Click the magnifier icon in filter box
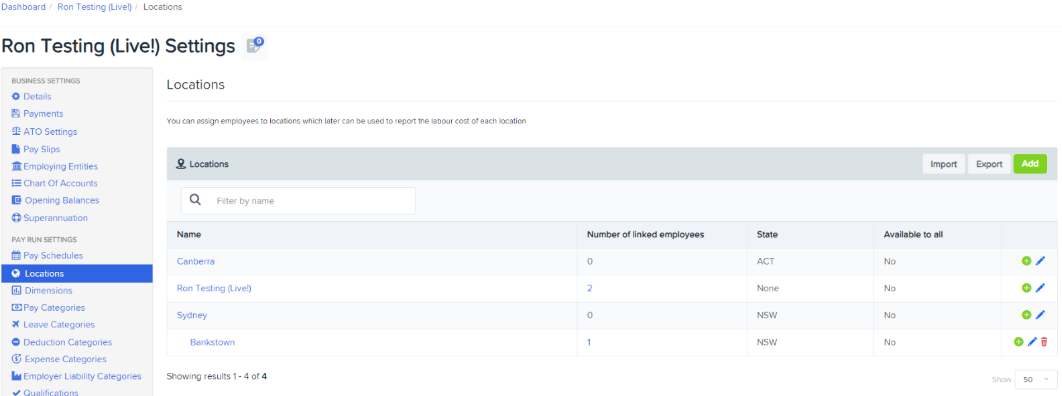Image resolution: width=1062 pixels, height=396 pixels. [x=195, y=200]
